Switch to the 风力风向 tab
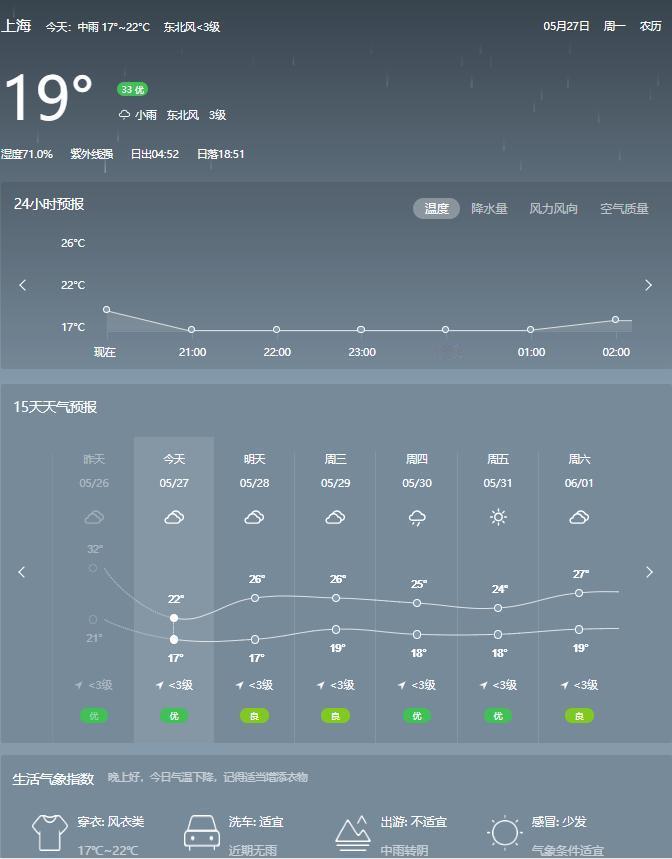672x859 pixels. tap(553, 209)
